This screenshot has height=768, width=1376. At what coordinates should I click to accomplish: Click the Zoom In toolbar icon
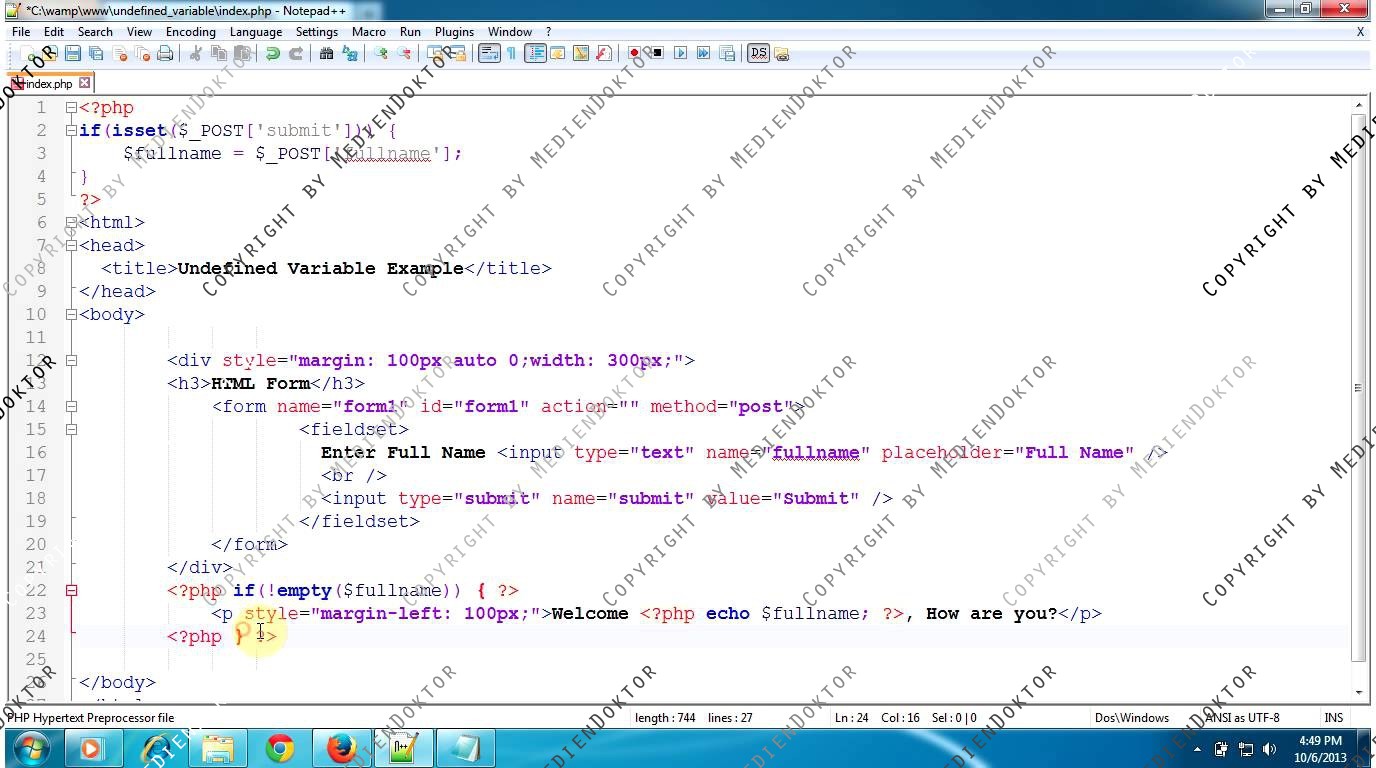tap(381, 54)
